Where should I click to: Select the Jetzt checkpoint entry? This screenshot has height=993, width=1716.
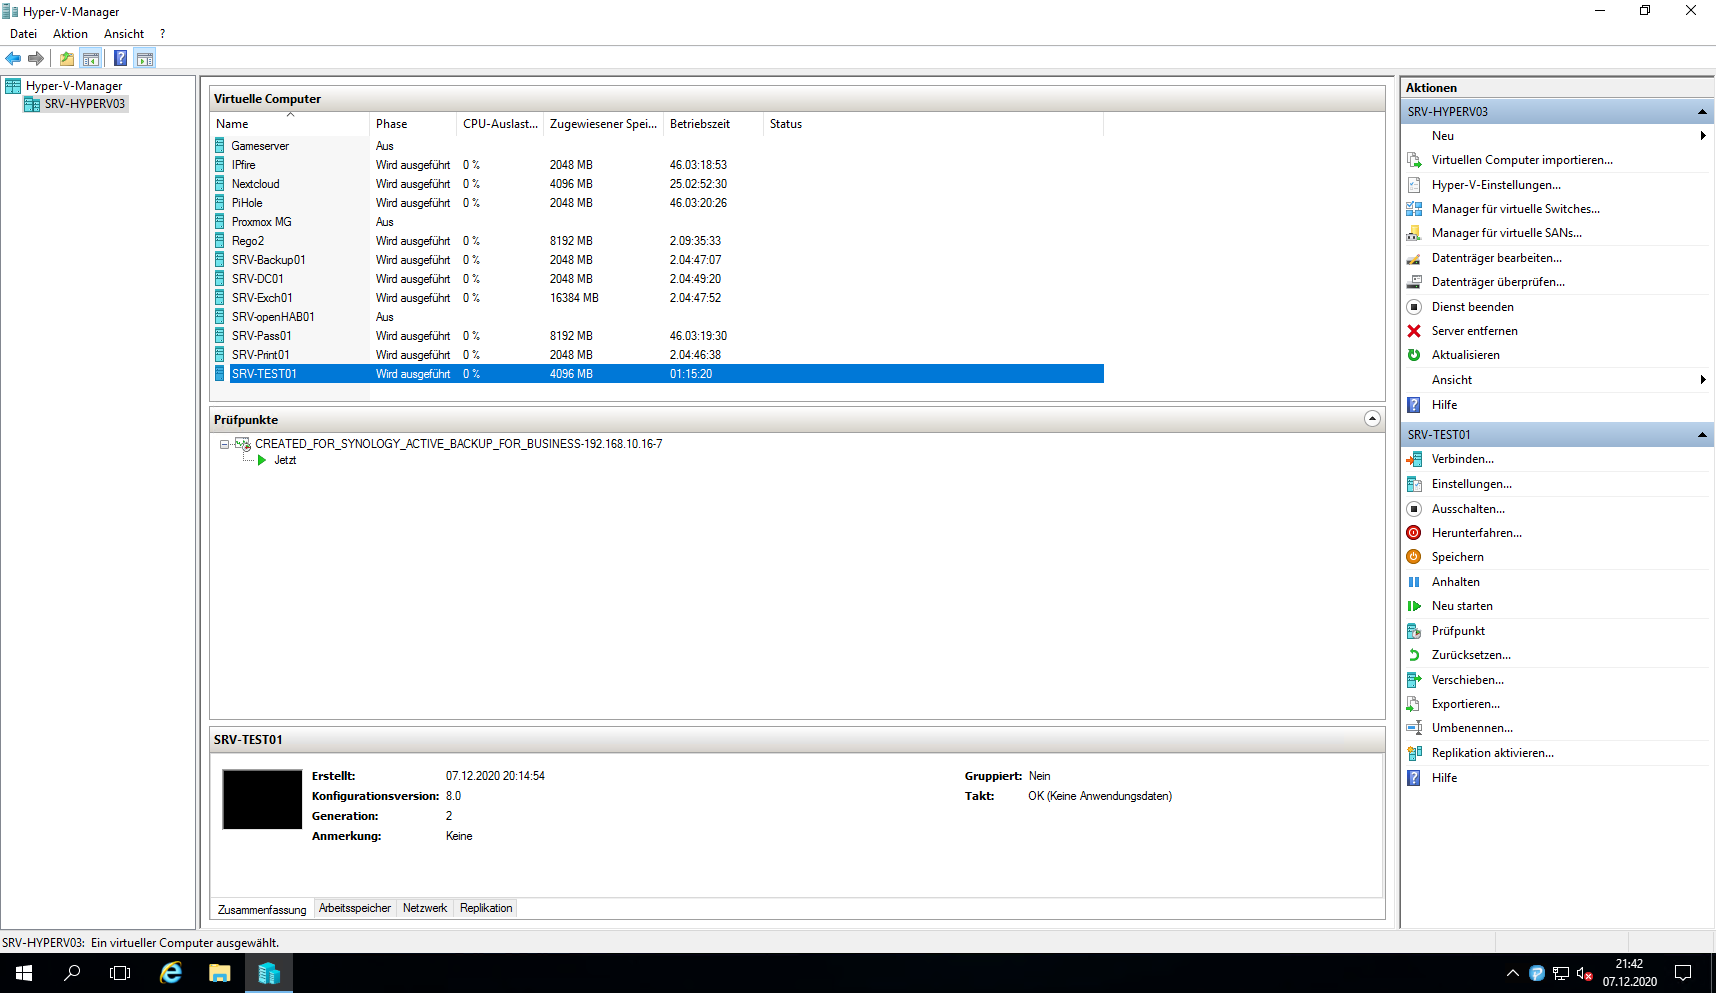285,460
